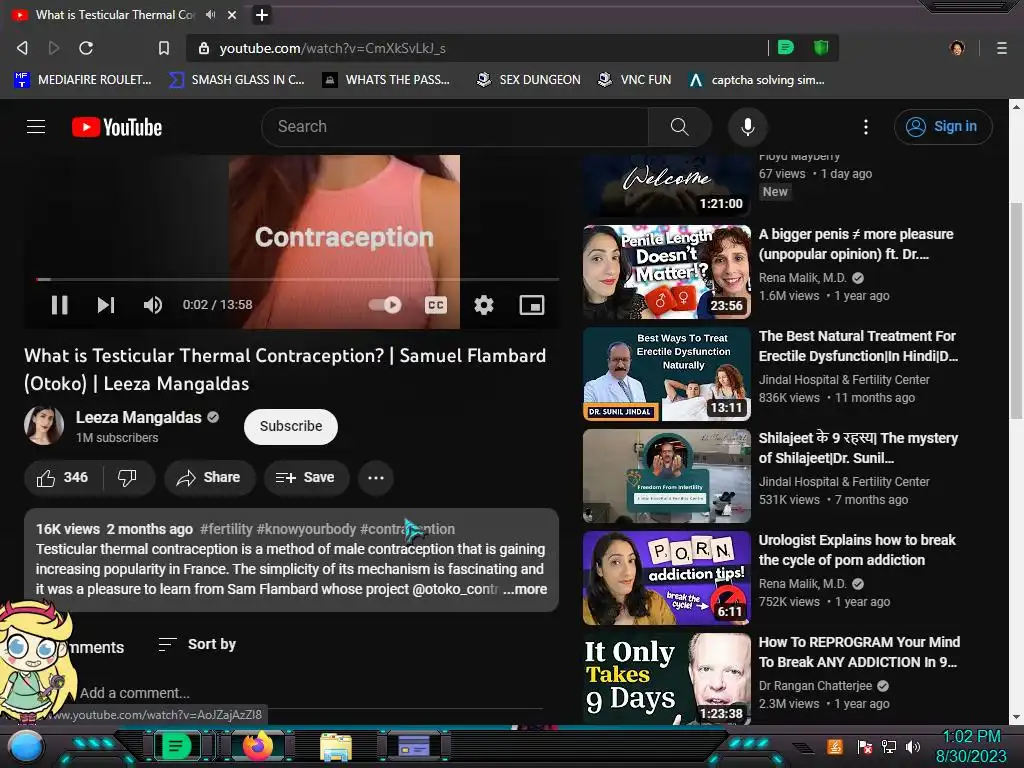Mute the video volume speaker icon
1024x768 pixels.
click(x=153, y=305)
